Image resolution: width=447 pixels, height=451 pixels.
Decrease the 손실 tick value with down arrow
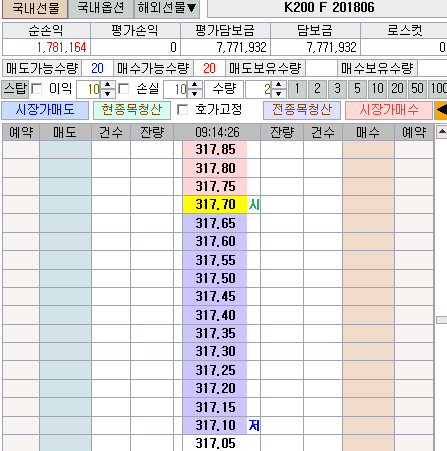(x=194, y=94)
